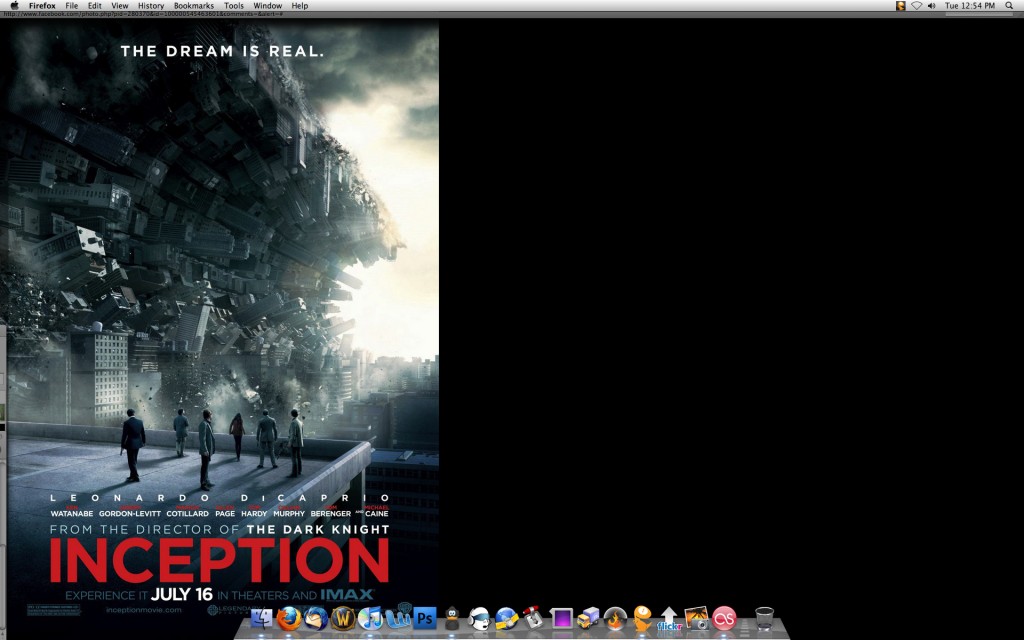
Task: Open the penguin chat app in dock
Action: (x=452, y=617)
